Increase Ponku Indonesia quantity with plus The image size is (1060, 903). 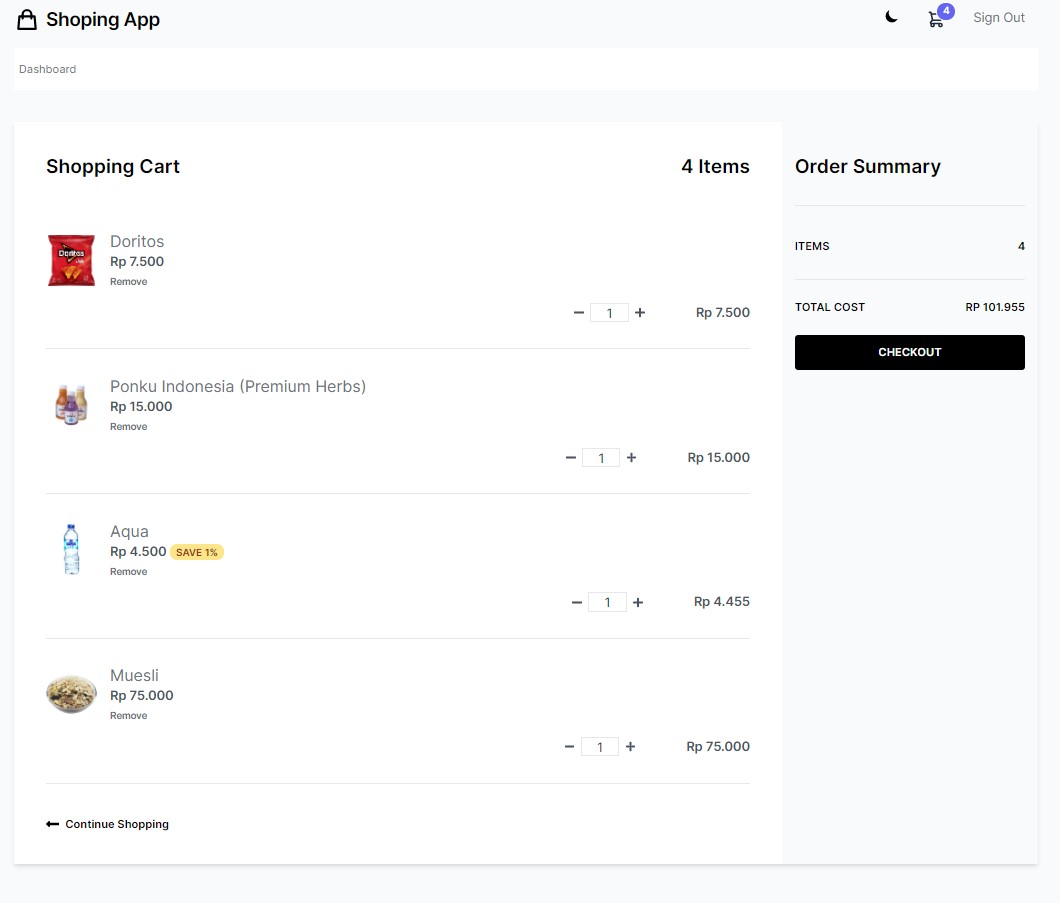pos(631,458)
